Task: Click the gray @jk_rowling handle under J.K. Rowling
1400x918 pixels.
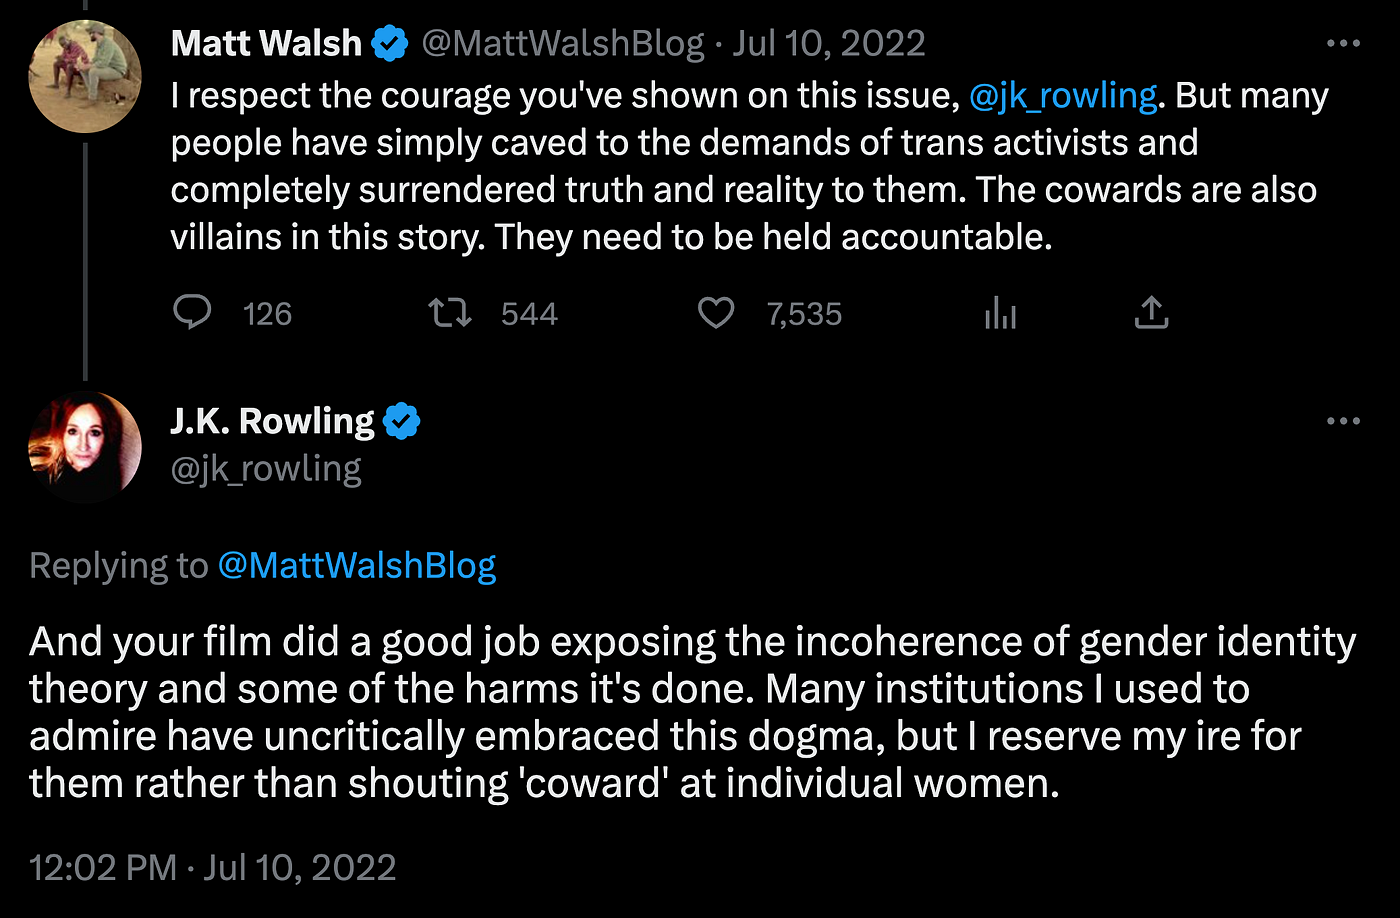Action: [x=266, y=469]
